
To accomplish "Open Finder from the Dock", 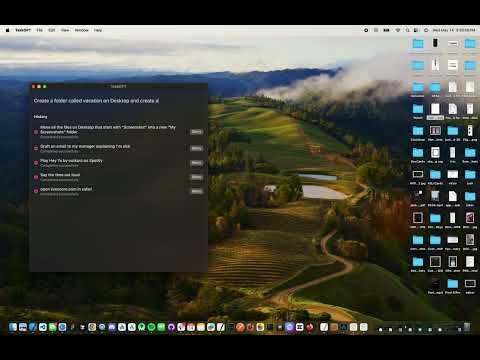I will [x=13, y=327].
